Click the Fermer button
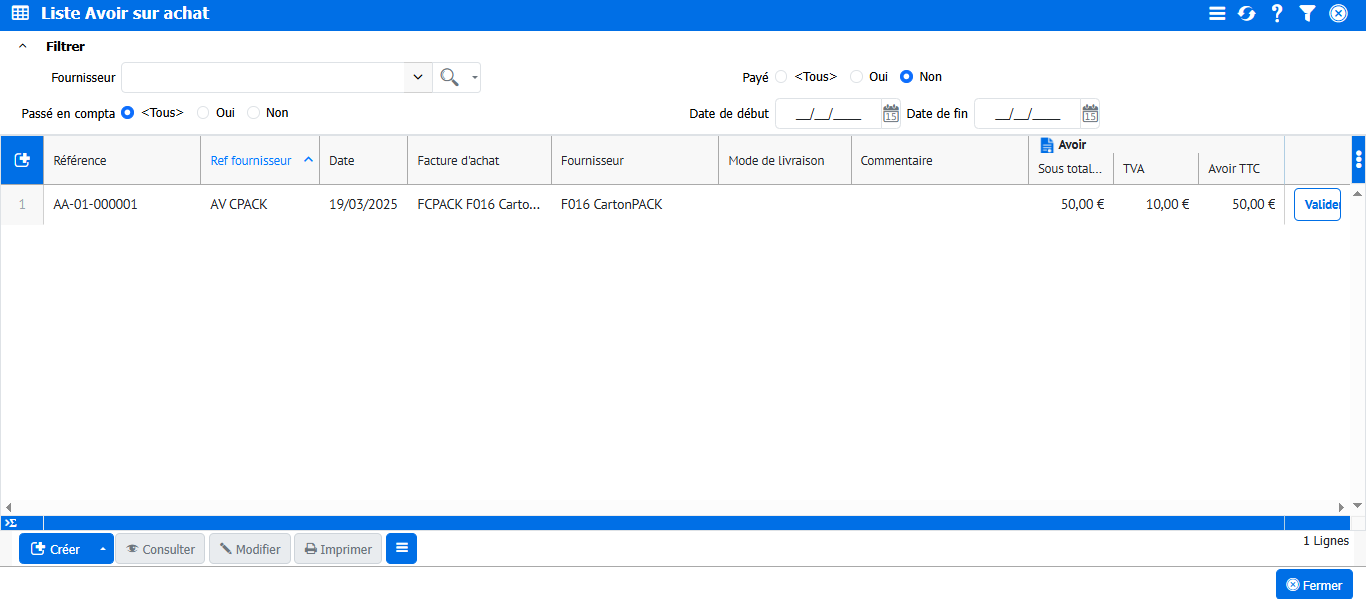 click(1314, 585)
